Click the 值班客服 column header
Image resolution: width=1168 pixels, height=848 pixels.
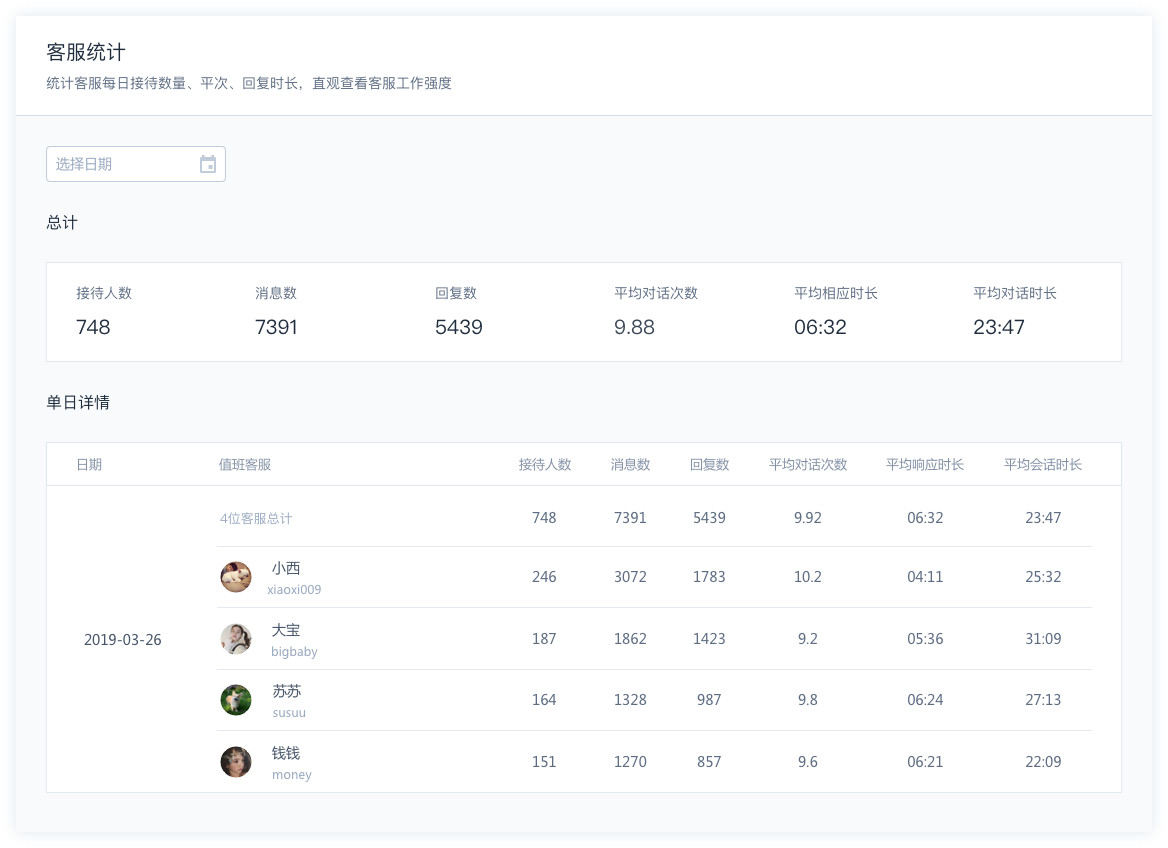click(x=245, y=465)
